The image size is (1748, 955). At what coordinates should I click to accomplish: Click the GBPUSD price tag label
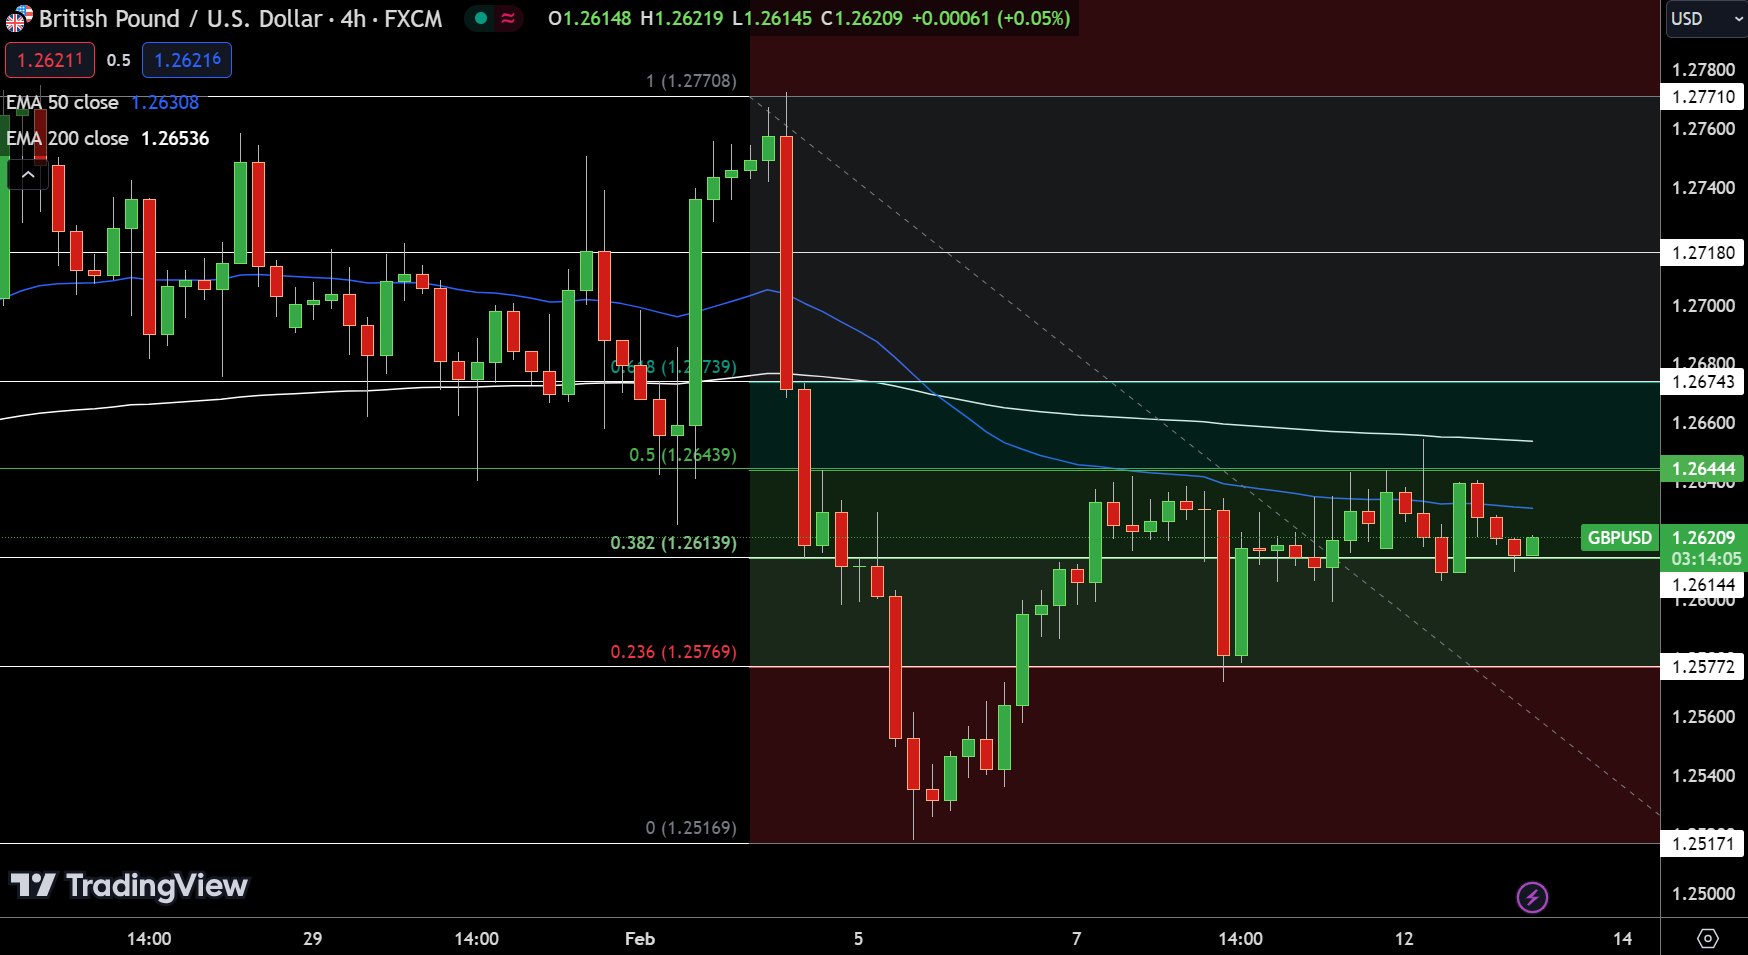(1619, 537)
